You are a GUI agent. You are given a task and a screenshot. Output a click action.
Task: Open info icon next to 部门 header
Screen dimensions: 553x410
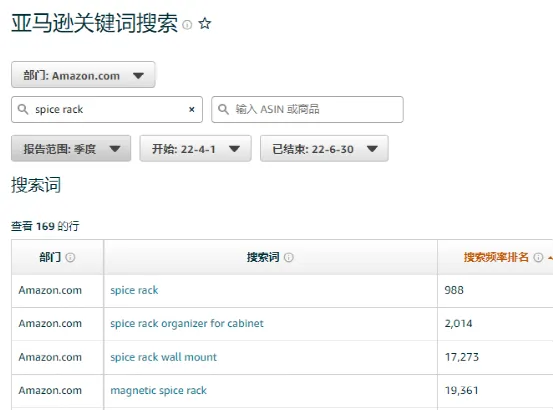click(71, 257)
